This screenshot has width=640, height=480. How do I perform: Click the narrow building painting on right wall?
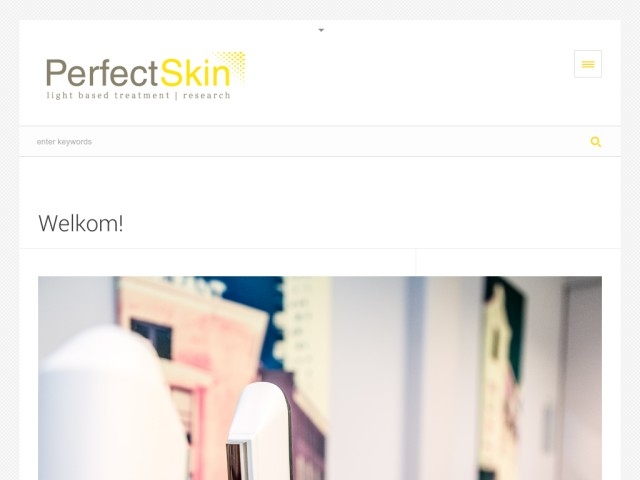coord(501,378)
